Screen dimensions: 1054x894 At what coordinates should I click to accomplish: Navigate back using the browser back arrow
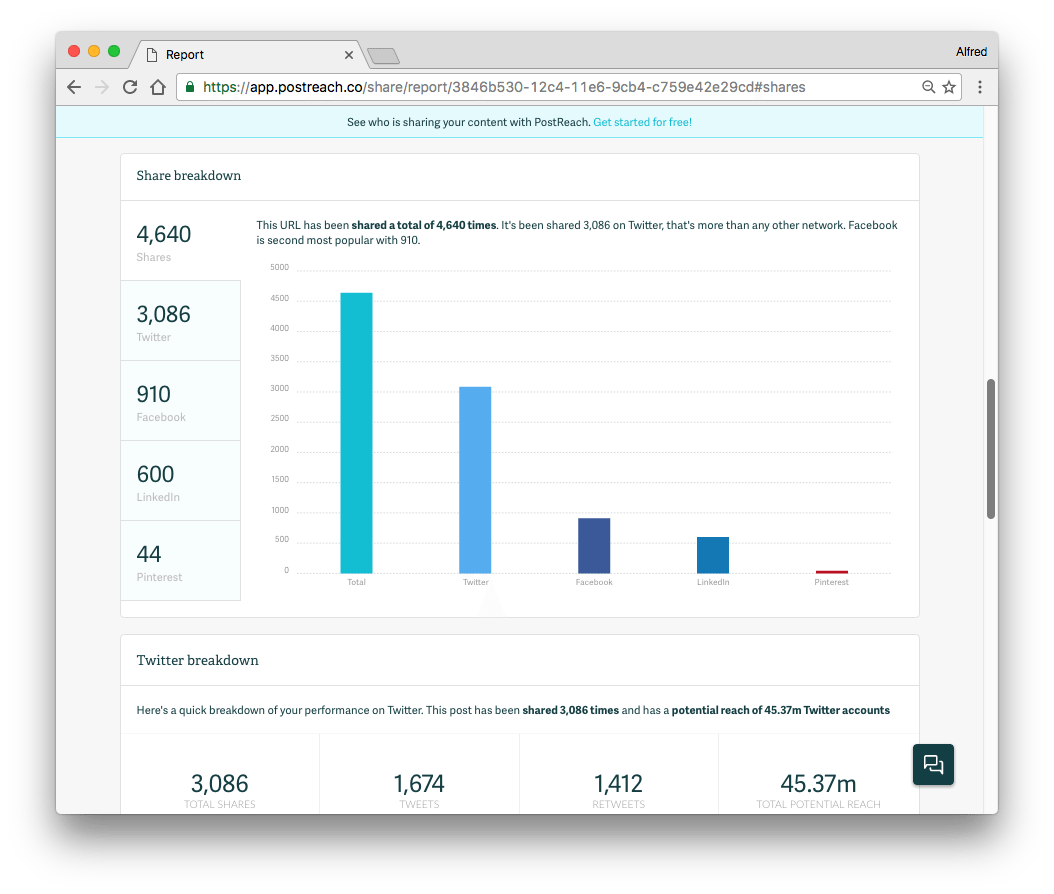coord(73,86)
